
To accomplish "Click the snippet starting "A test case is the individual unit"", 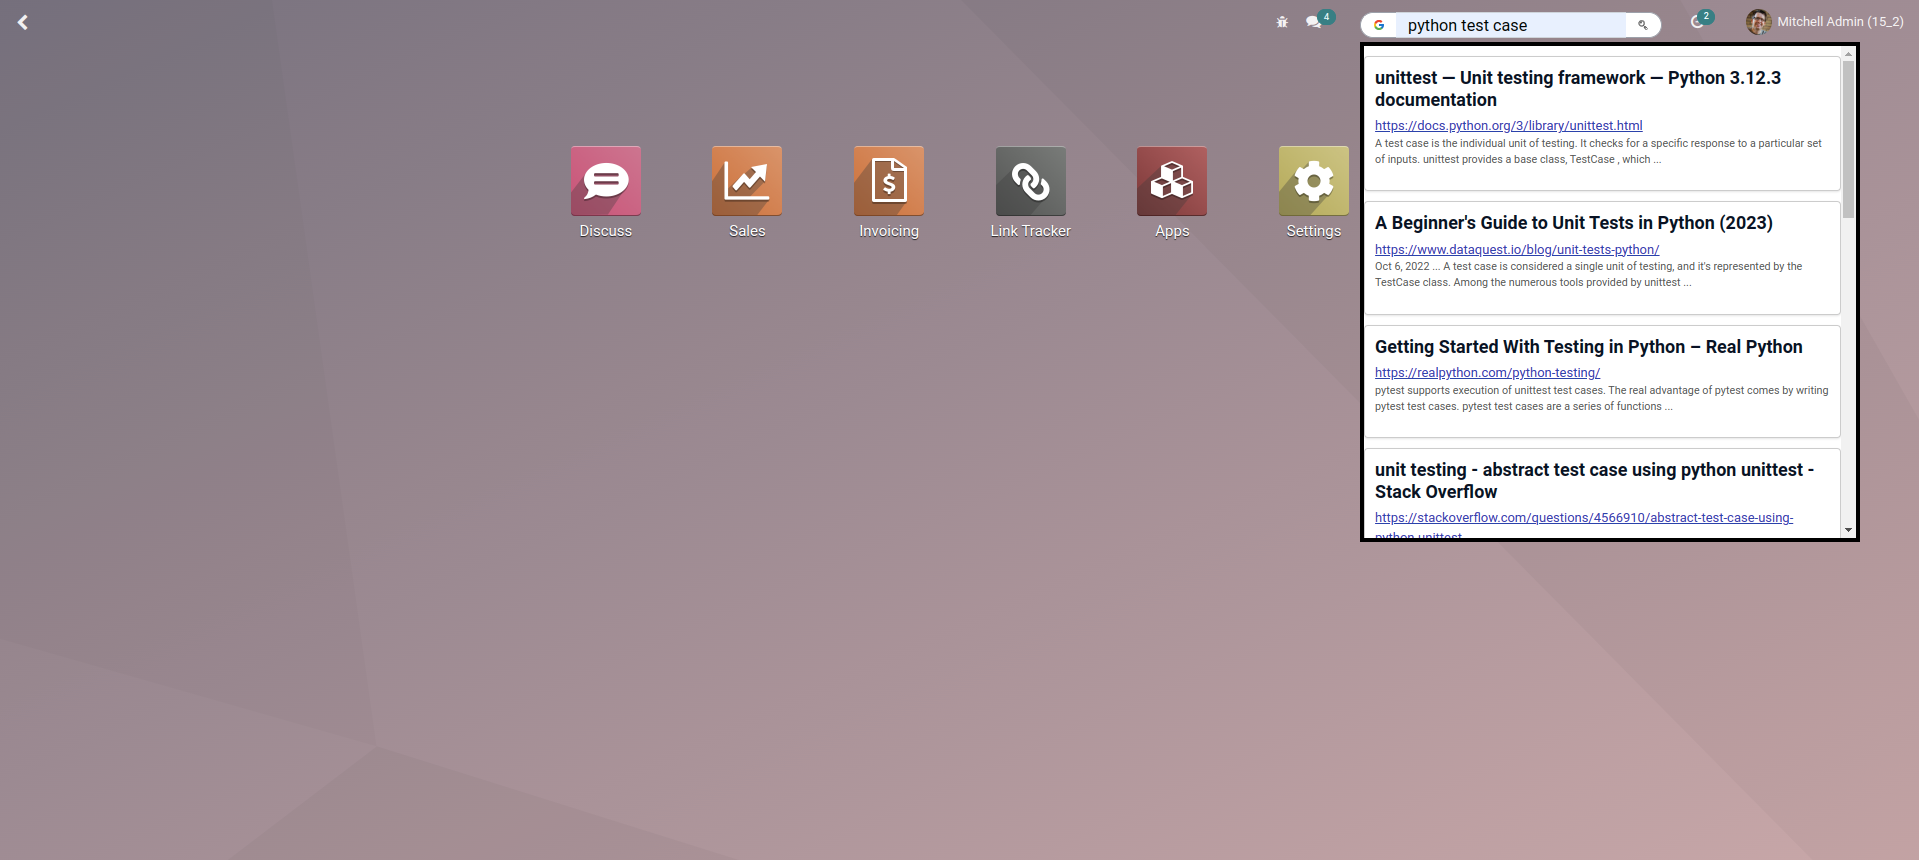I will coord(1598,152).
